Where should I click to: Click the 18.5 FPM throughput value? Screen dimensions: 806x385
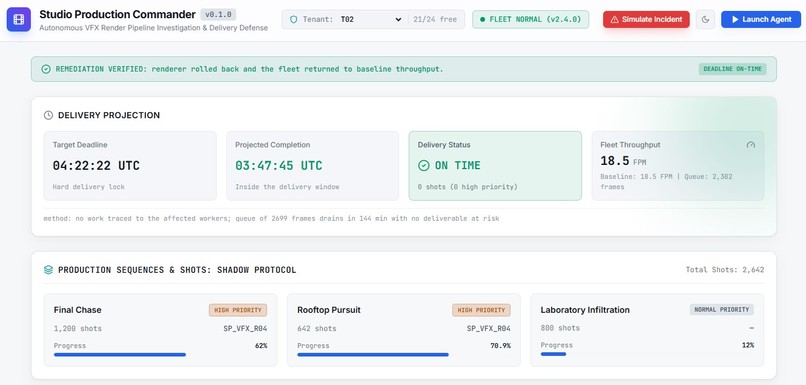coord(623,161)
